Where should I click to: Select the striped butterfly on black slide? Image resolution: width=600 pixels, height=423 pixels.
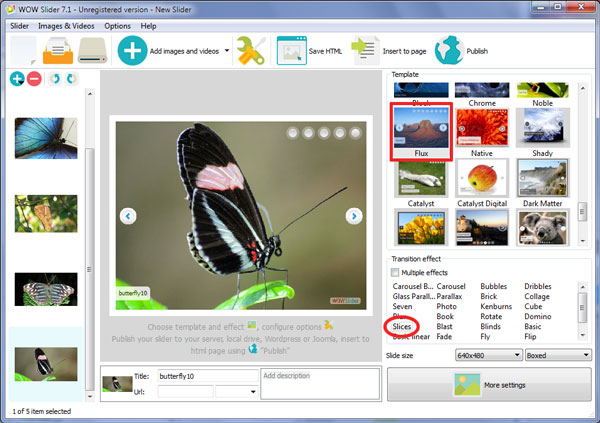[x=46, y=289]
